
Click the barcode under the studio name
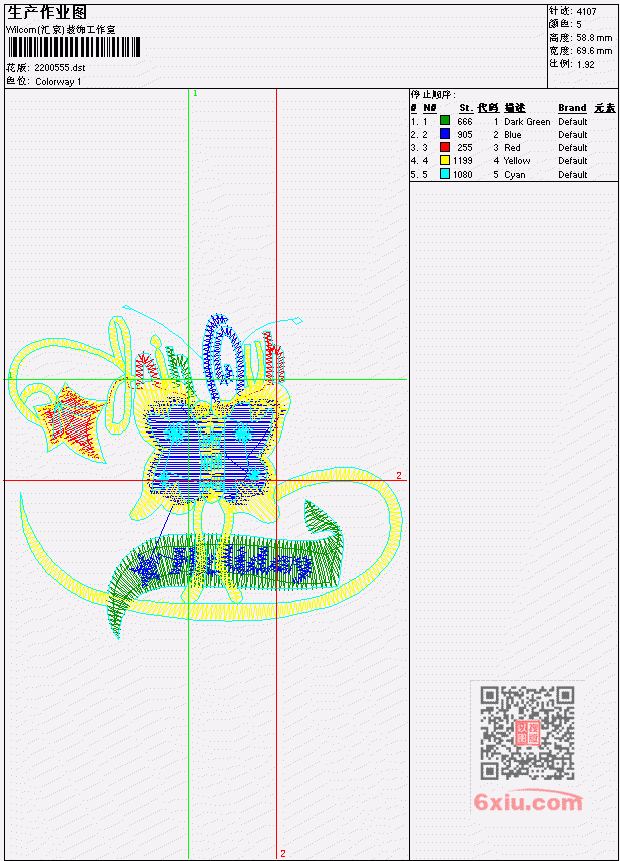[x=74, y=47]
